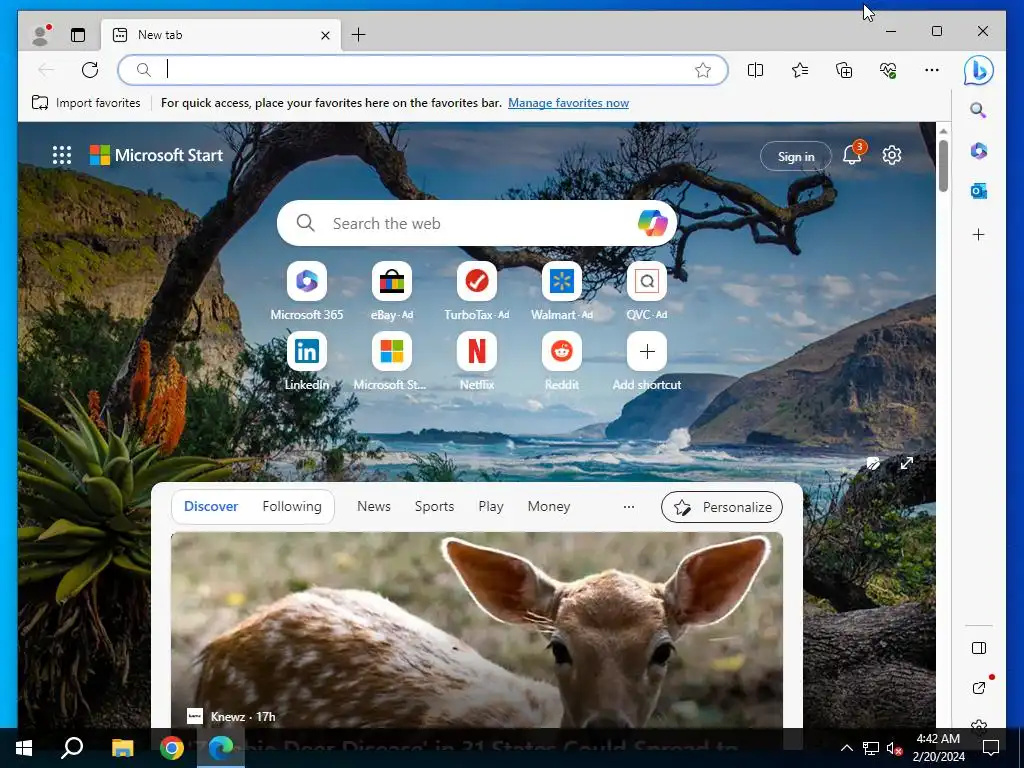Open a new tab with plus button

[x=359, y=35]
